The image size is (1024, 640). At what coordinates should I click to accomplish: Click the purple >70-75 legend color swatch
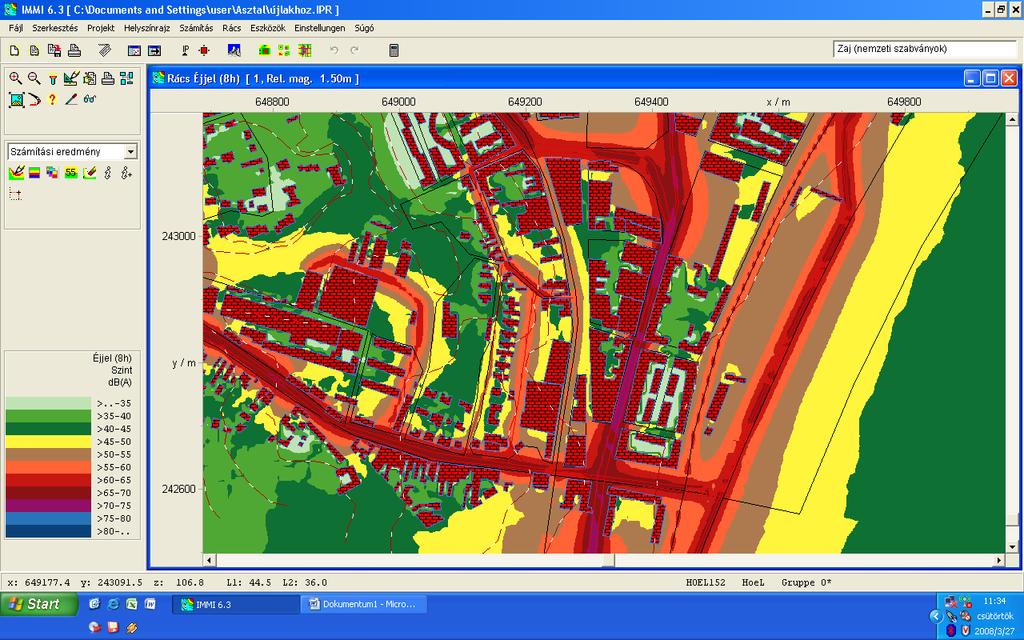[48, 505]
